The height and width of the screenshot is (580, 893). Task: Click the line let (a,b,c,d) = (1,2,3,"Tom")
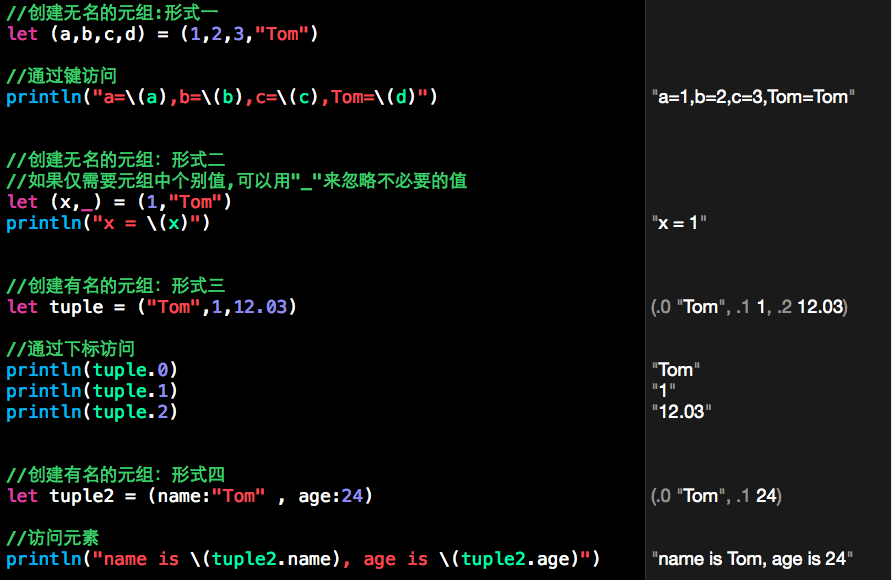click(162, 34)
